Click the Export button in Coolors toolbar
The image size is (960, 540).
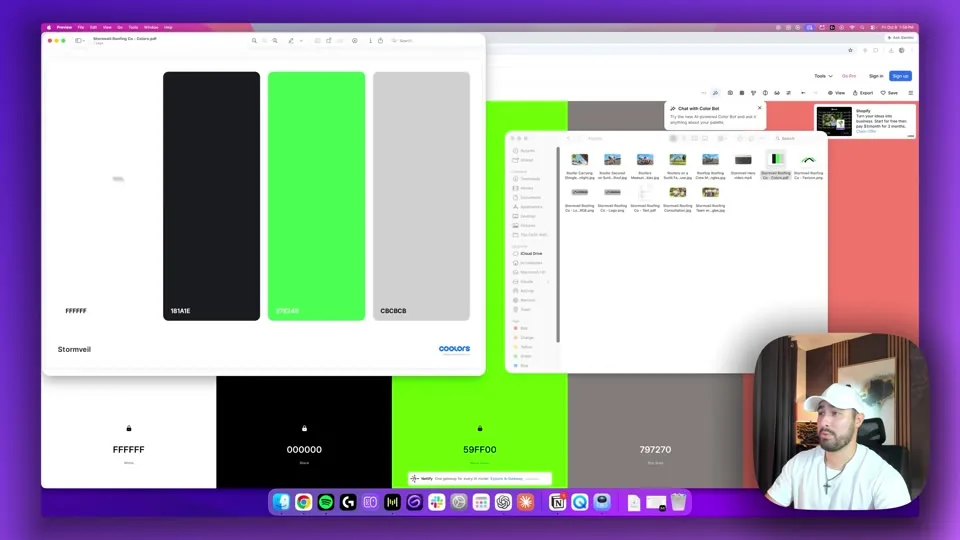tap(863, 93)
